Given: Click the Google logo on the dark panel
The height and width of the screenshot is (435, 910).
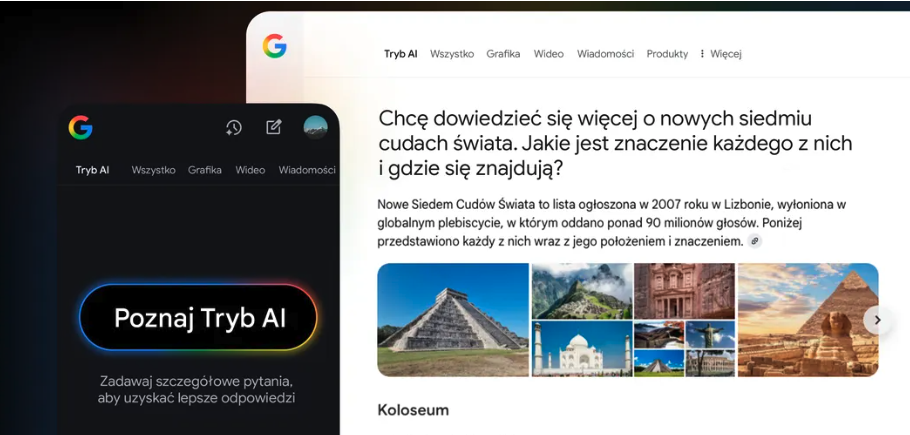Looking at the screenshot, I should point(81,128).
